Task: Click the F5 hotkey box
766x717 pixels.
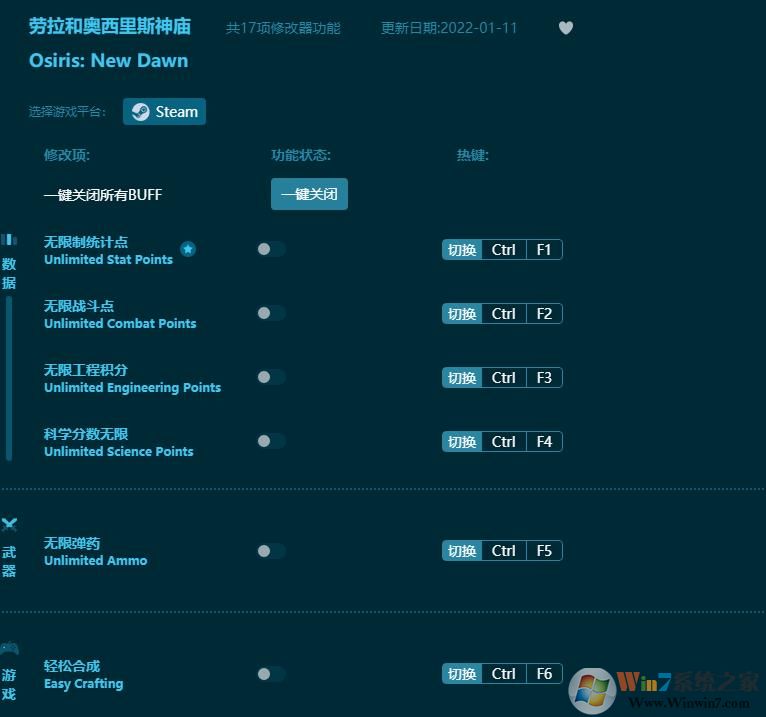Action: pyautogui.click(x=544, y=551)
